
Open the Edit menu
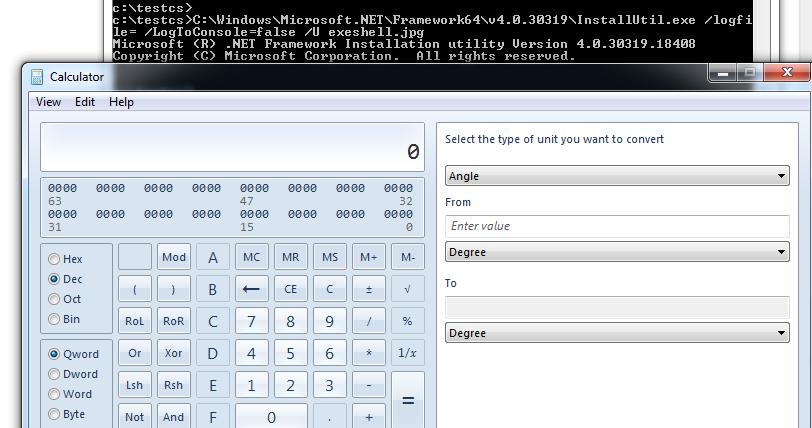[85, 102]
